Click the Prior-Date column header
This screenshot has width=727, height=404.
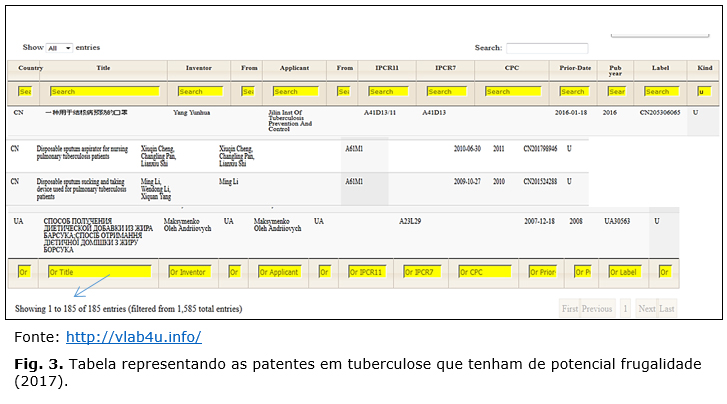click(x=576, y=69)
